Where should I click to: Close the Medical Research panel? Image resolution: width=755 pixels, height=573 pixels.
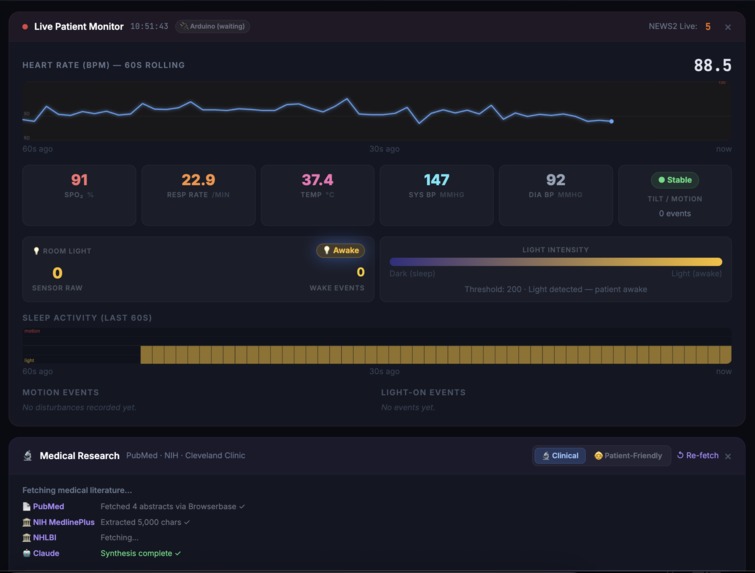[x=728, y=456]
